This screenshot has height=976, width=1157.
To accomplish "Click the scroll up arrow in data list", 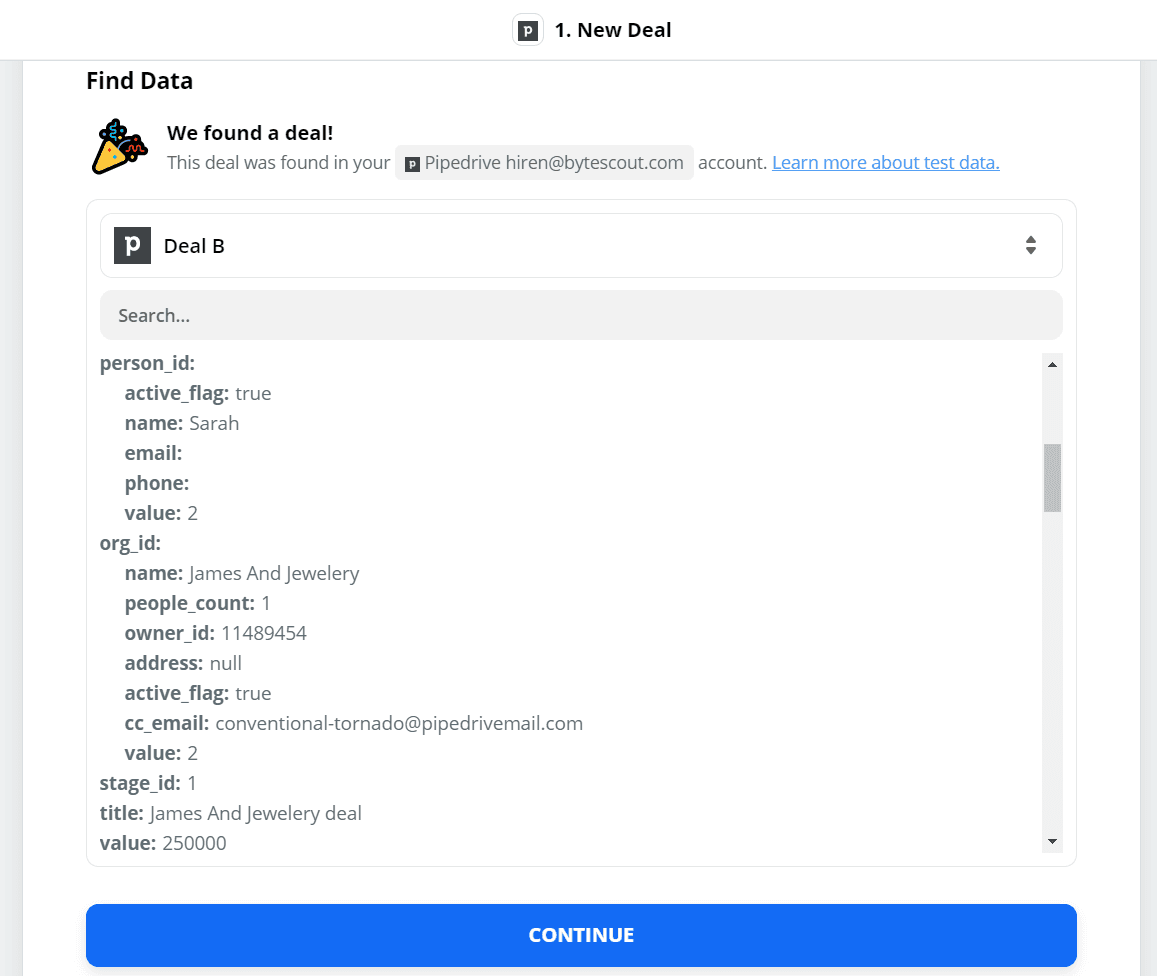I will pos(1052,365).
